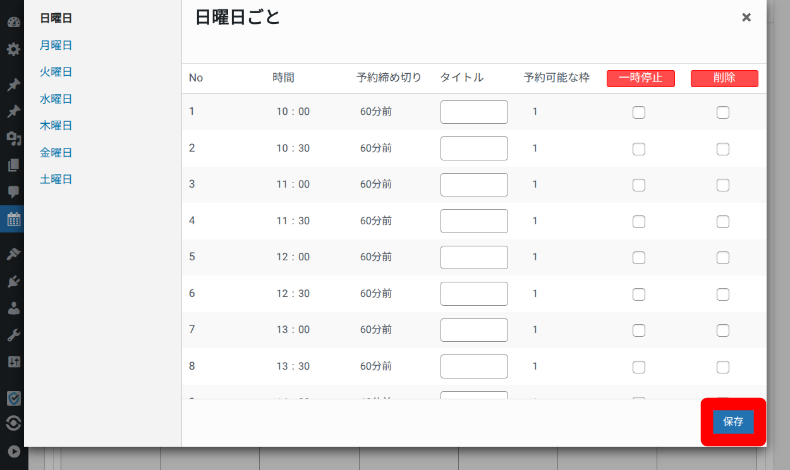Check 削除 box for 11:30 row

click(722, 222)
